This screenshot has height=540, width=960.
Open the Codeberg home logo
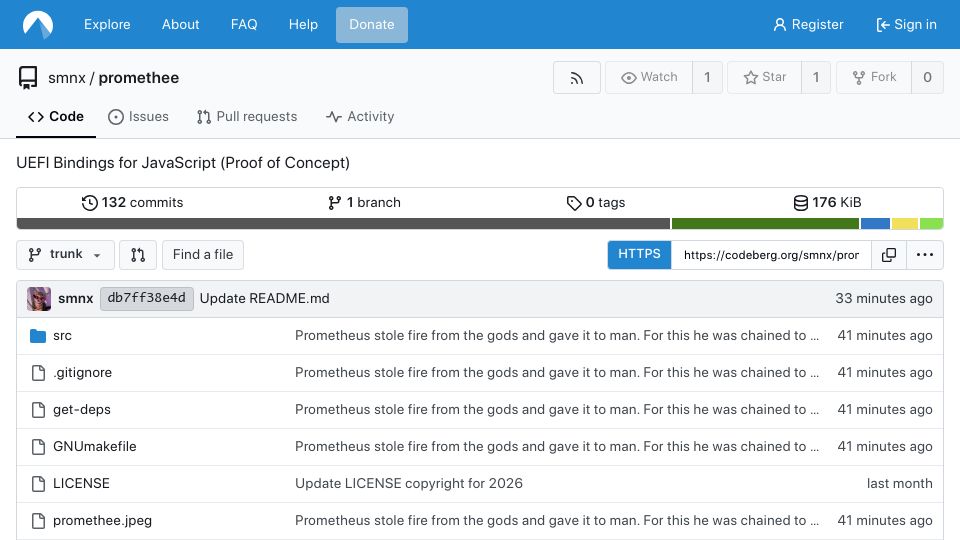click(x=38, y=24)
